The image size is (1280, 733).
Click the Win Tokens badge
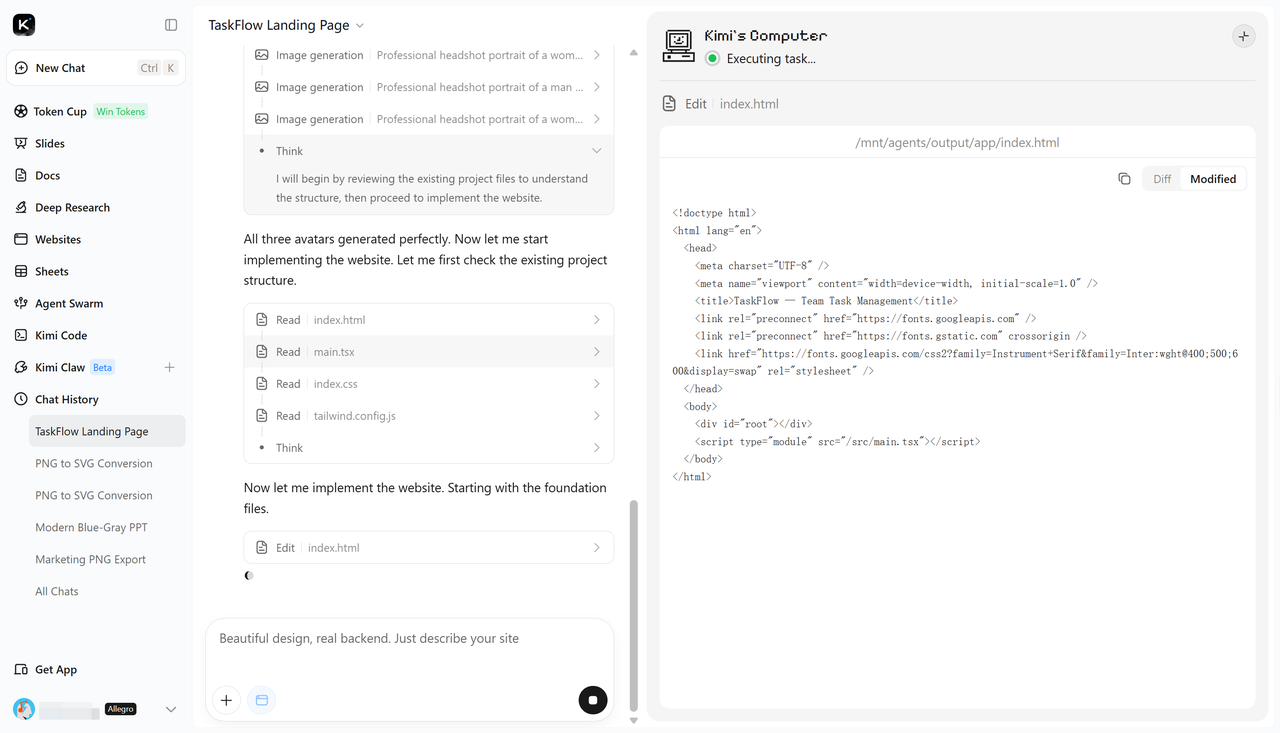pyautogui.click(x=121, y=112)
